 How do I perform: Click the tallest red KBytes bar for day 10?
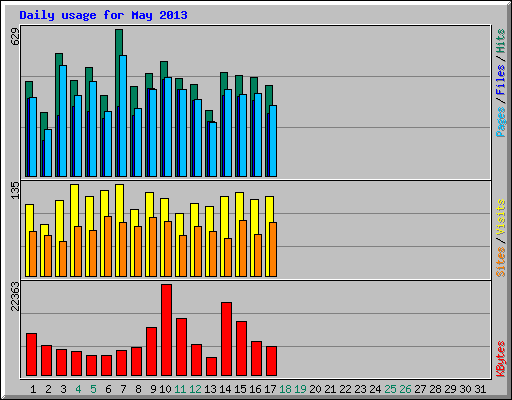[167, 330]
